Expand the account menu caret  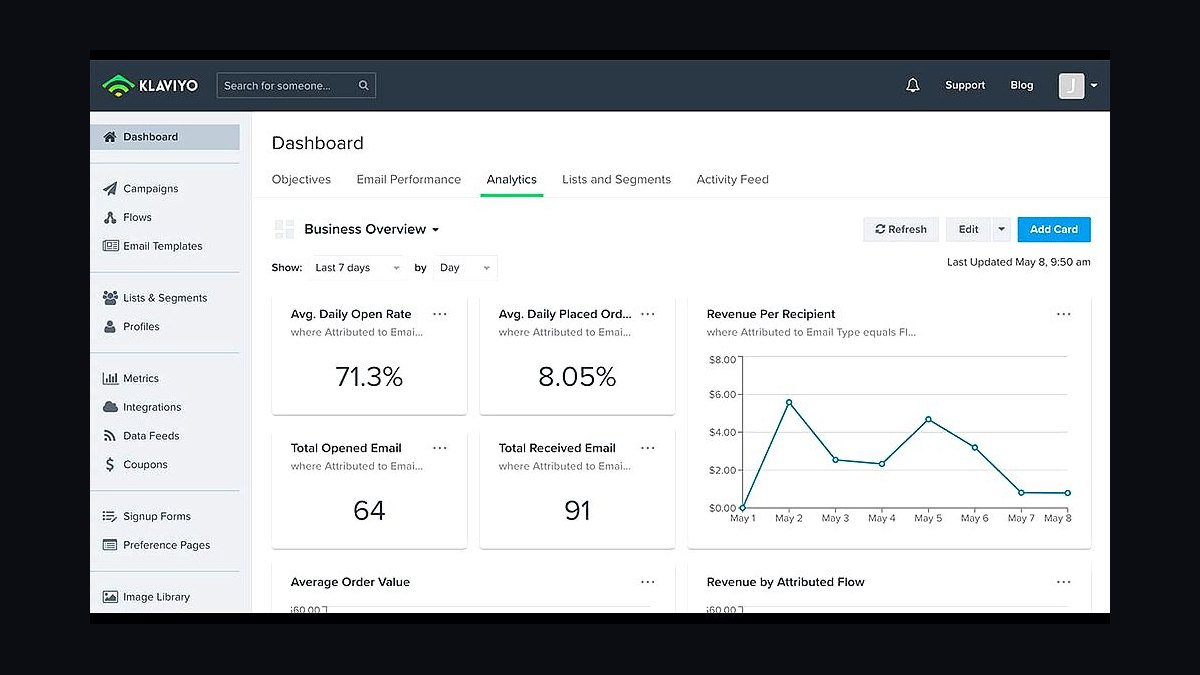[x=1094, y=86]
